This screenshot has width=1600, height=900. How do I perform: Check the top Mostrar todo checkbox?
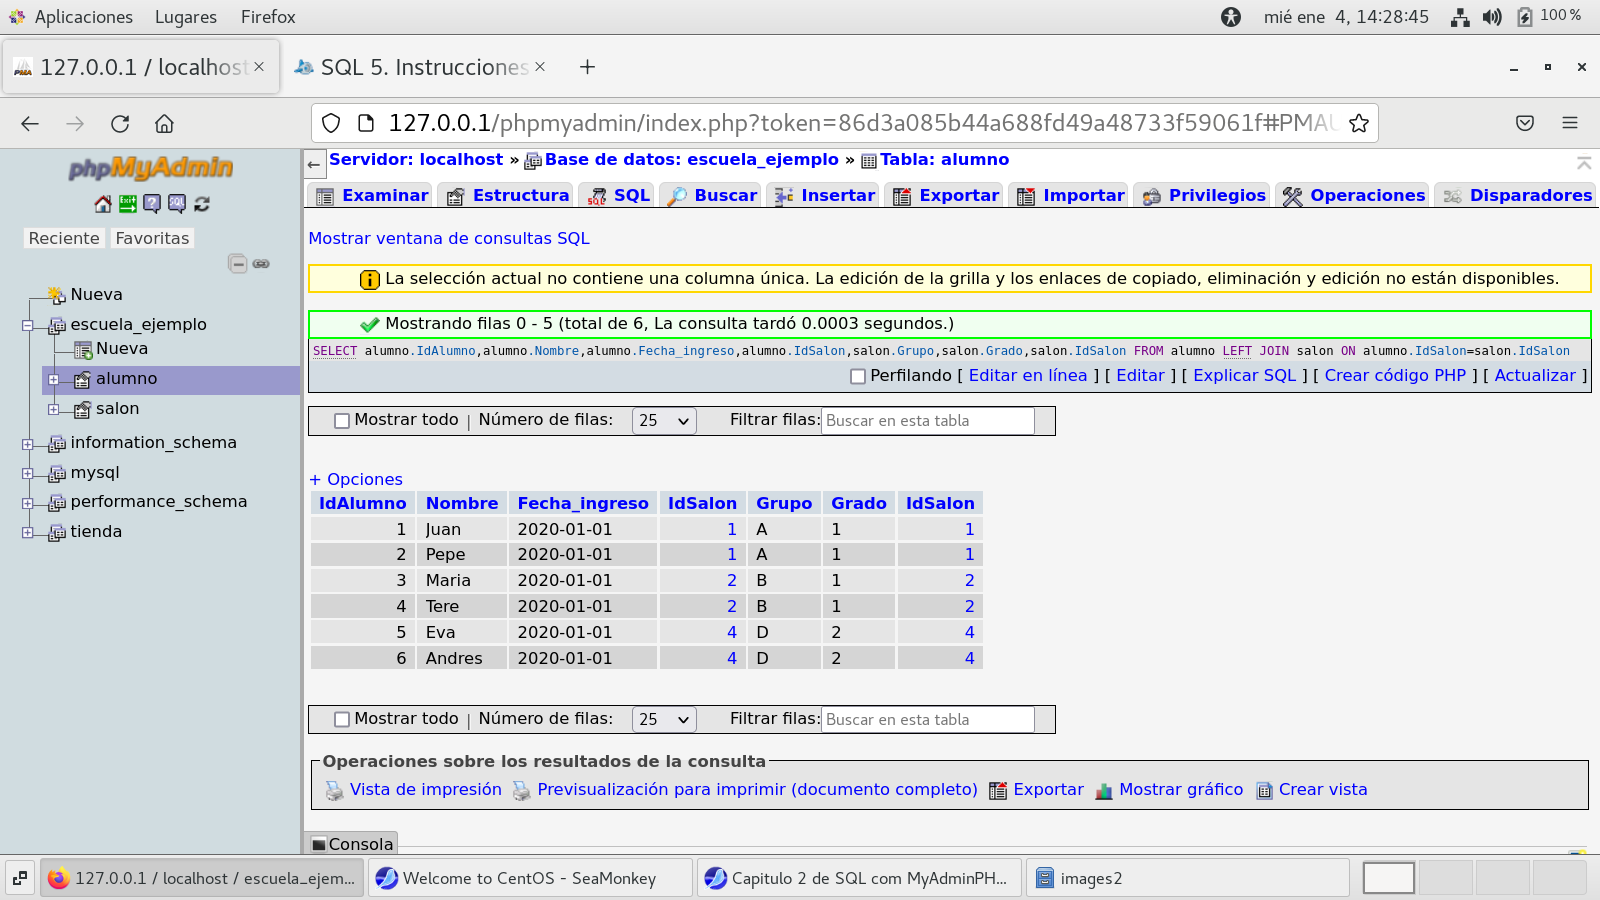(x=342, y=421)
